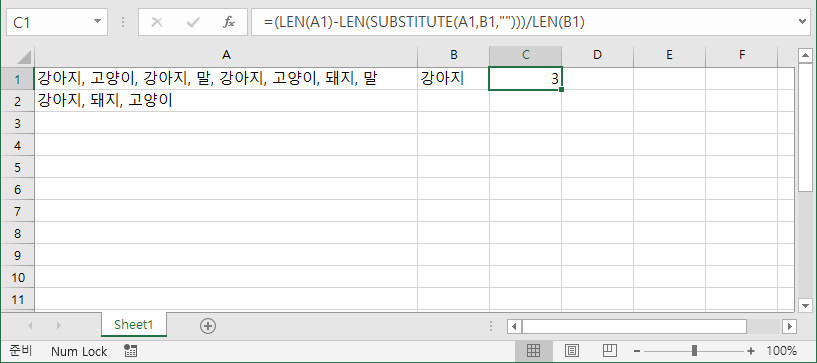Image resolution: width=817 pixels, height=363 pixels.
Task: Open the Name Box dropdown arrow
Action: pos(97,22)
